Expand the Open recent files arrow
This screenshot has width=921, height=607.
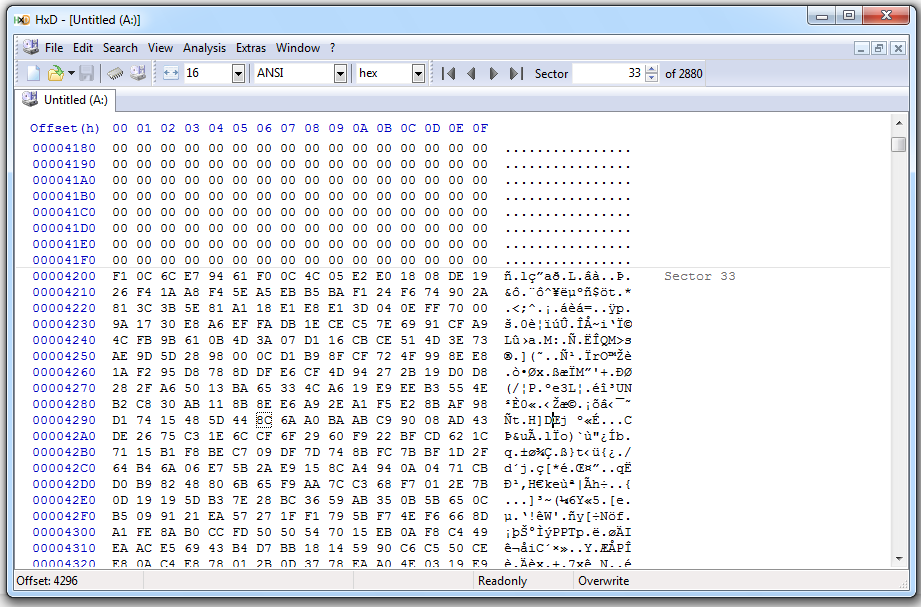71,73
